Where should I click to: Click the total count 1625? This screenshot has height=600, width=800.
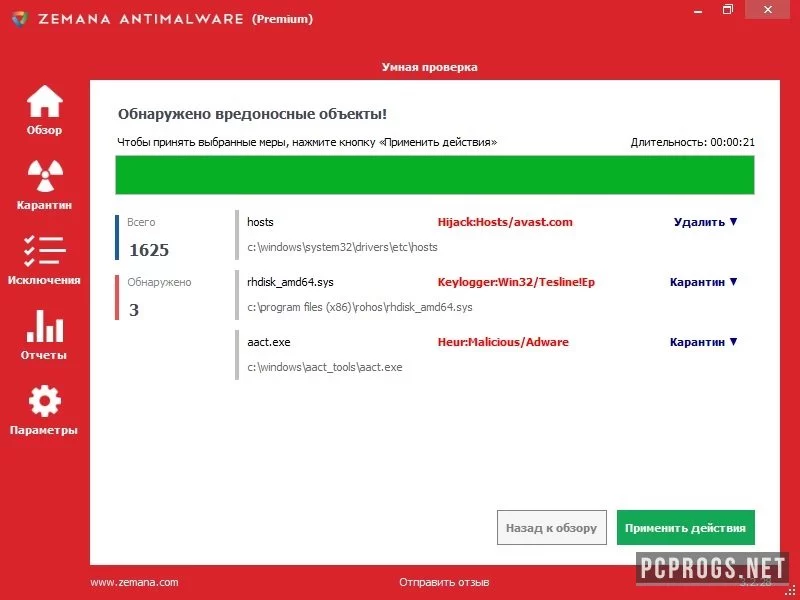point(149,250)
